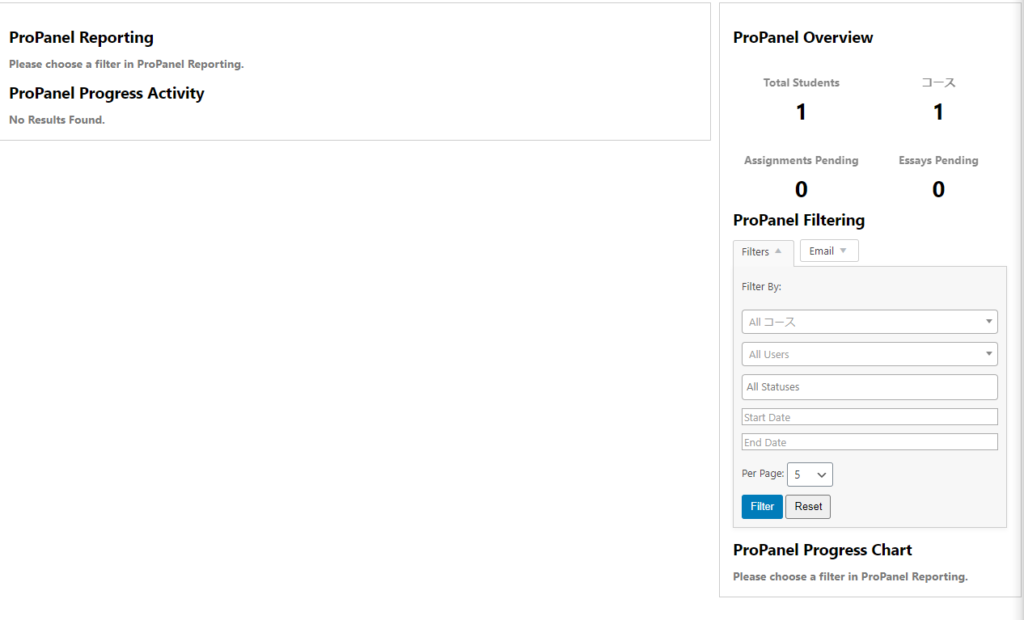Open the Email tab
This screenshot has height=620, width=1024.
click(x=828, y=251)
